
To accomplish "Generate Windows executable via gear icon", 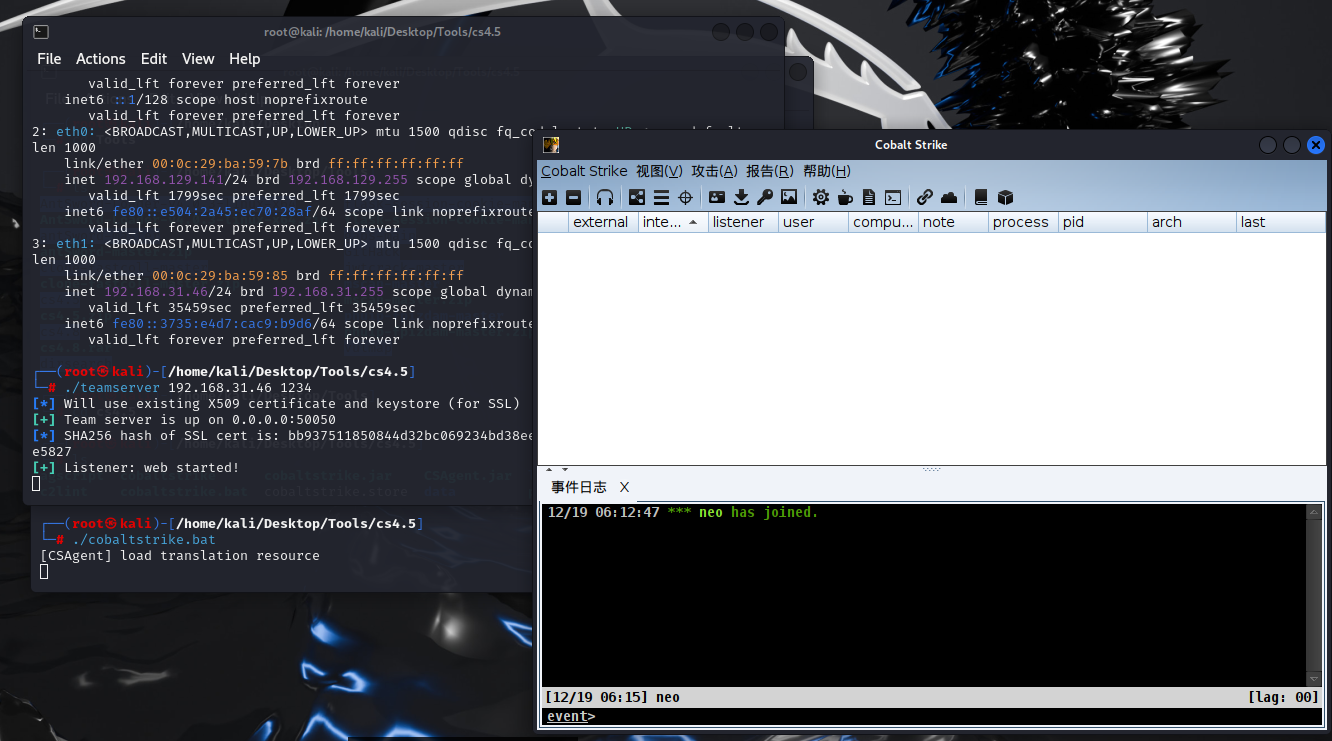I will pyautogui.click(x=821, y=198).
